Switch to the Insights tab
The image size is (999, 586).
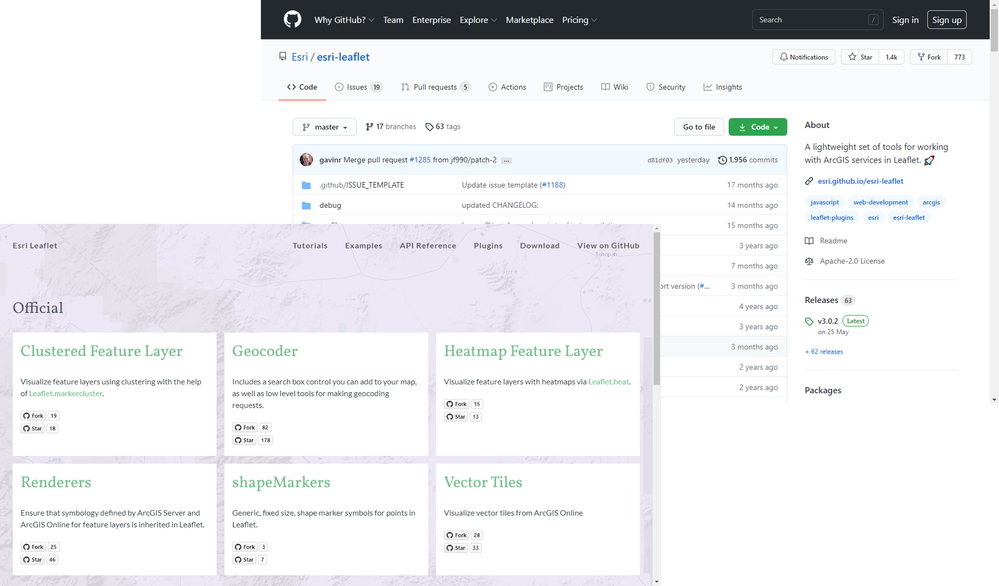point(722,87)
